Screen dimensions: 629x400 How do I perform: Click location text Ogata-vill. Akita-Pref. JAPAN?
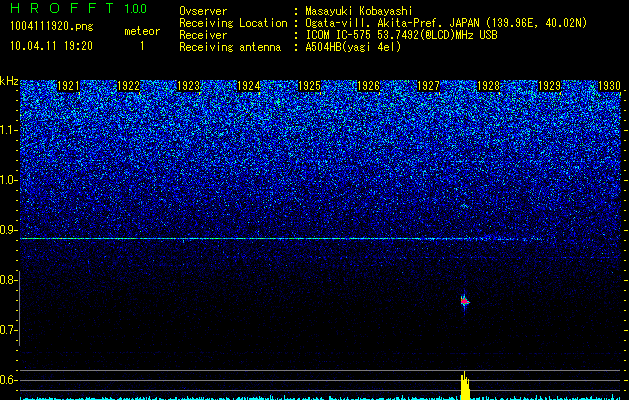(x=391, y=23)
